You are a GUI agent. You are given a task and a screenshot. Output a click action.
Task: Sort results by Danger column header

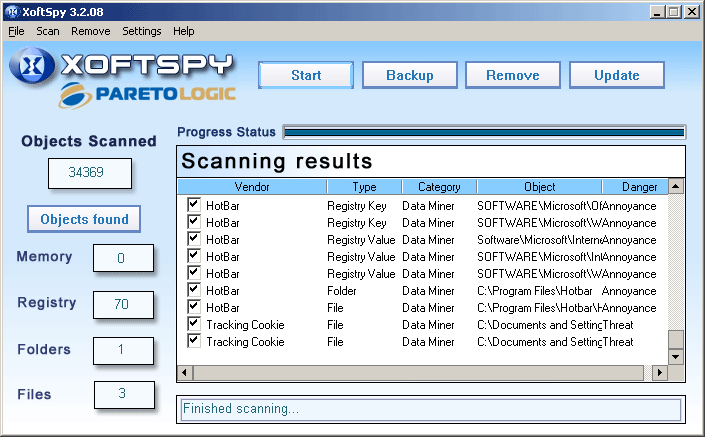pyautogui.click(x=635, y=187)
